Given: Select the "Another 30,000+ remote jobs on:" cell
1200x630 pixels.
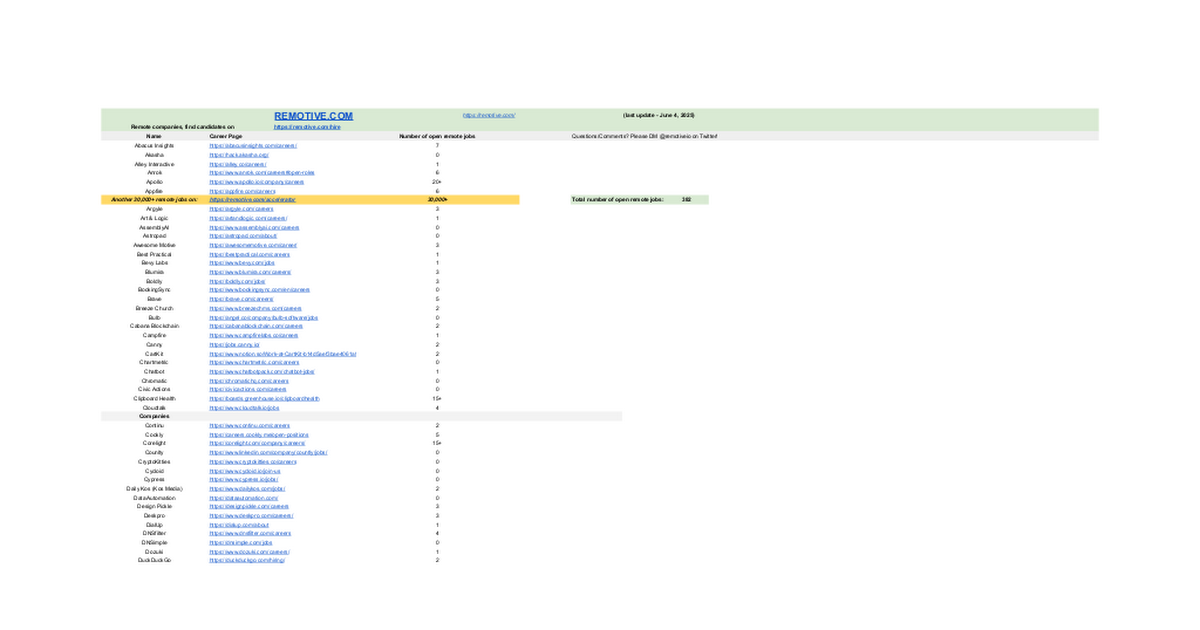Looking at the screenshot, I should coord(154,200).
